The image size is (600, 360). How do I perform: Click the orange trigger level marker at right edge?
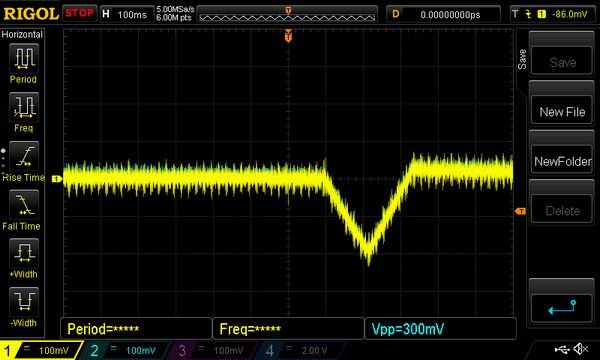coord(520,211)
